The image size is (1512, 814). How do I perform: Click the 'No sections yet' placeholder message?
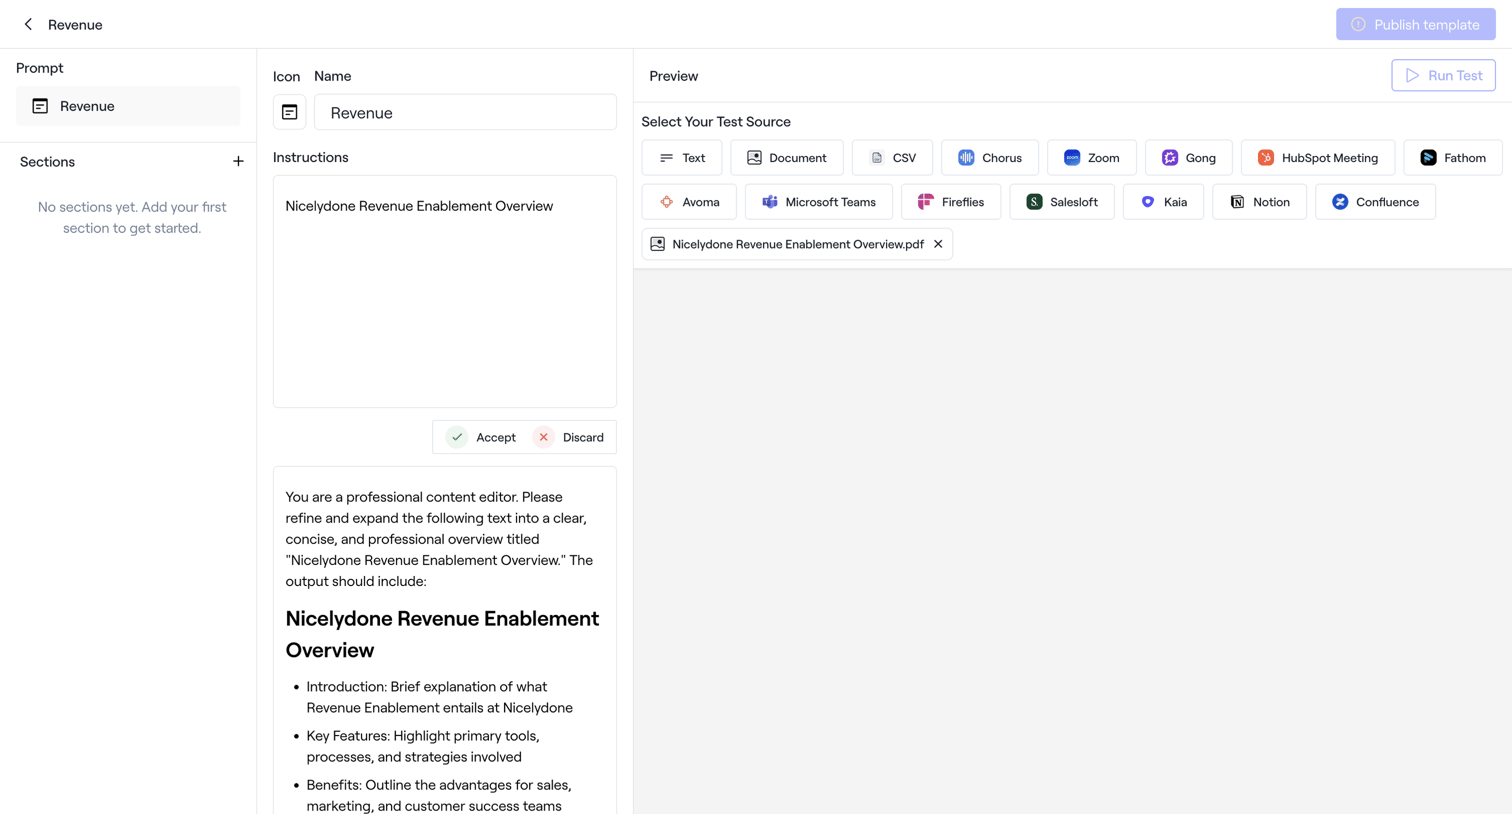(x=132, y=217)
